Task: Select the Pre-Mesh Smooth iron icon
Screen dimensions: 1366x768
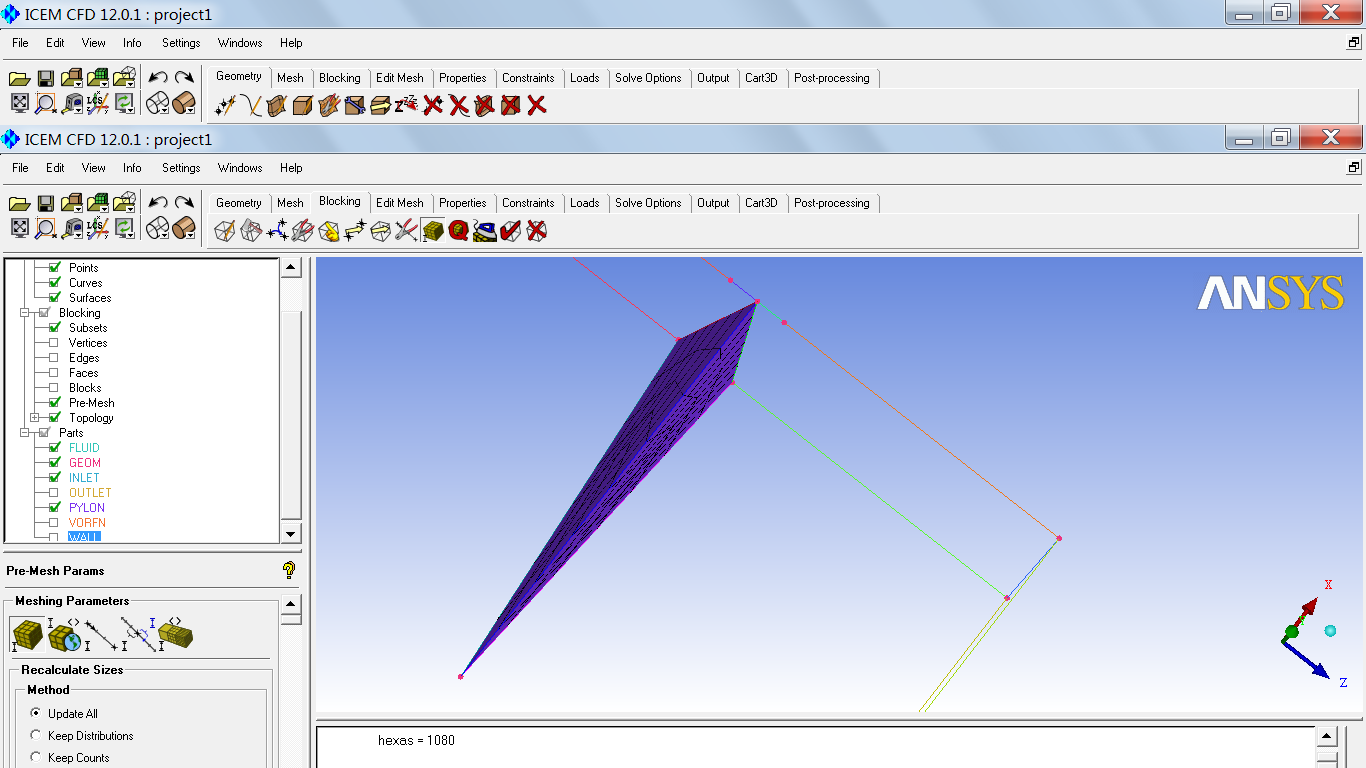Action: (485, 231)
